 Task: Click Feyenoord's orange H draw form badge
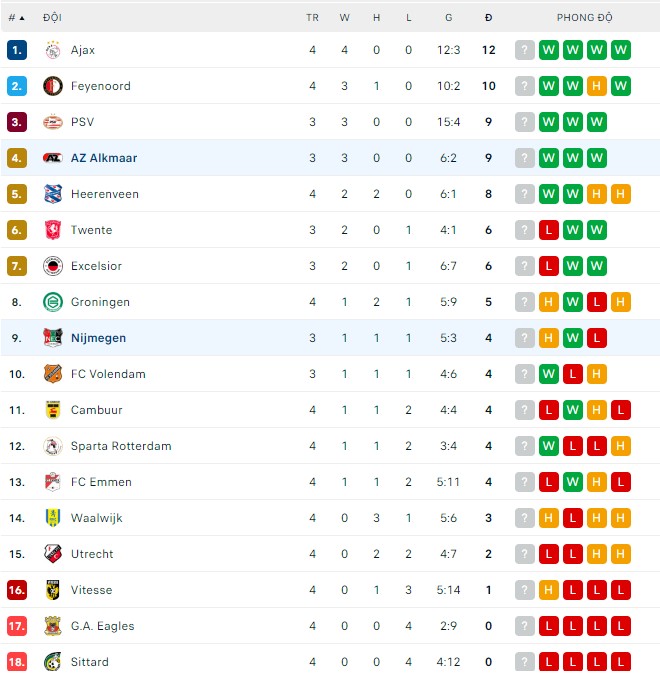pos(597,86)
